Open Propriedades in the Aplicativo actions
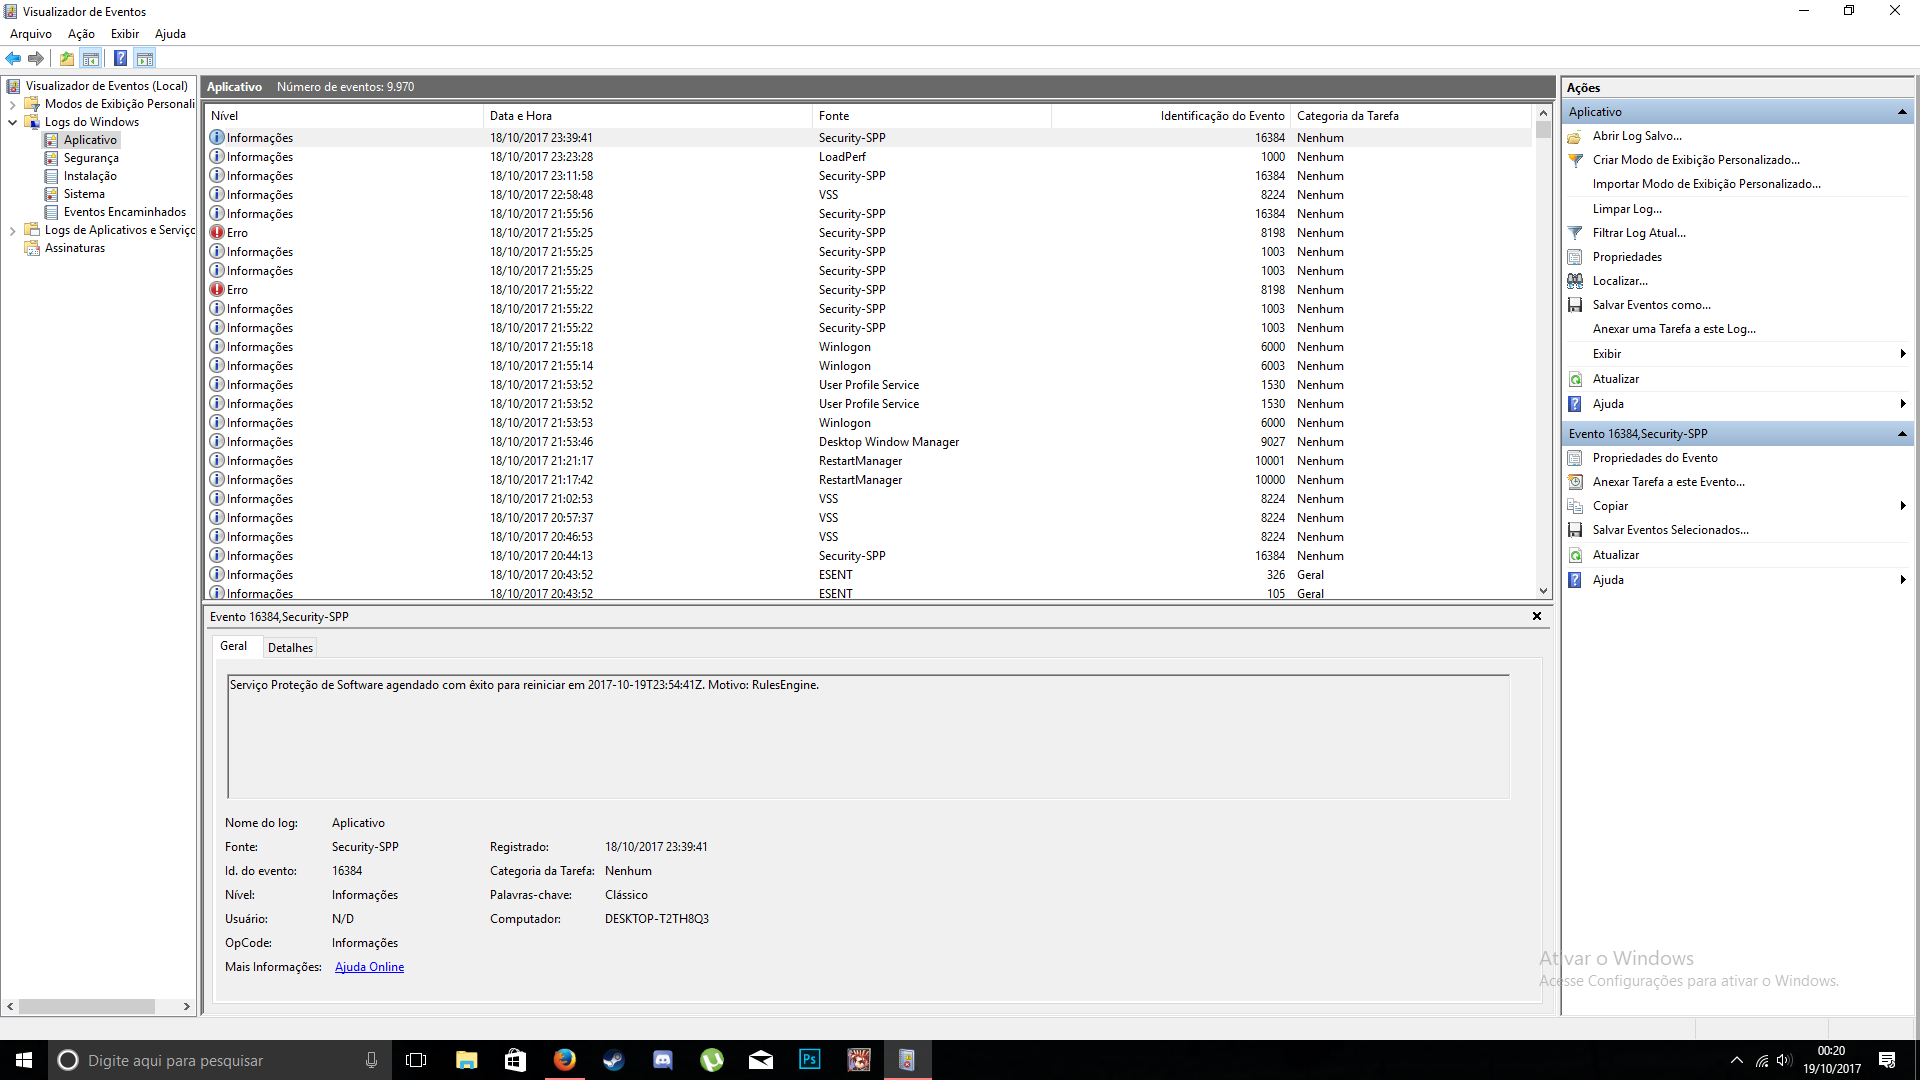The width and height of the screenshot is (1920, 1080). coord(1627,257)
